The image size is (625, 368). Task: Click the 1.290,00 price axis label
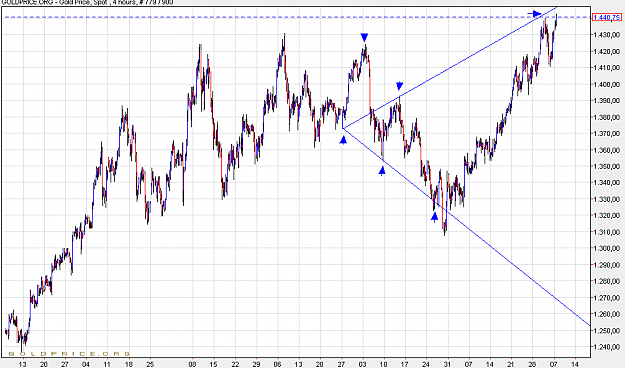click(607, 265)
